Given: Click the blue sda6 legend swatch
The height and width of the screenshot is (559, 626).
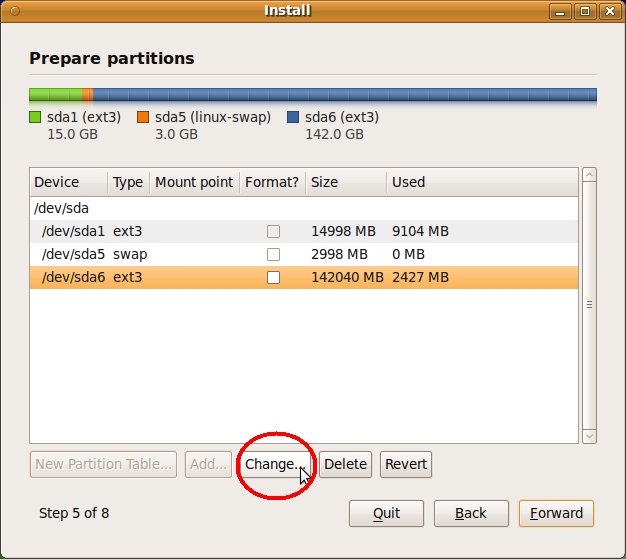Looking at the screenshot, I should 293,117.
